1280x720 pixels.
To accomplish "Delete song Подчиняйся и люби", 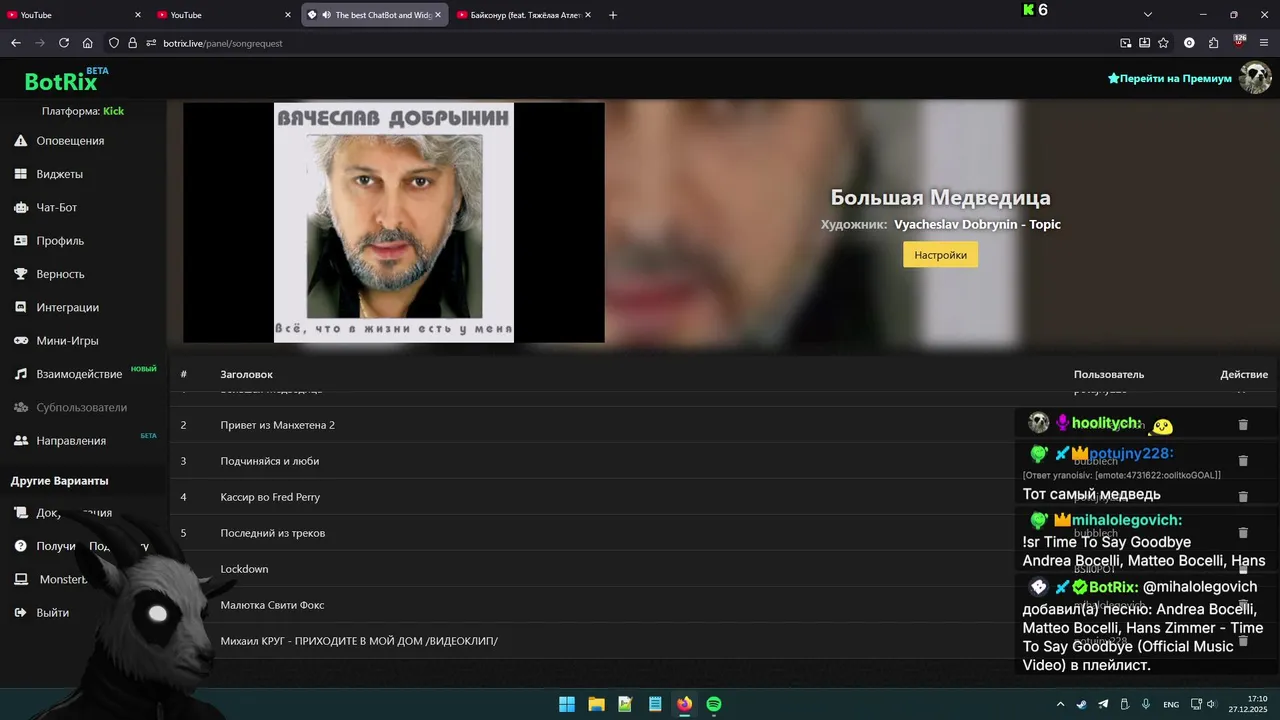I will 1243,461.
